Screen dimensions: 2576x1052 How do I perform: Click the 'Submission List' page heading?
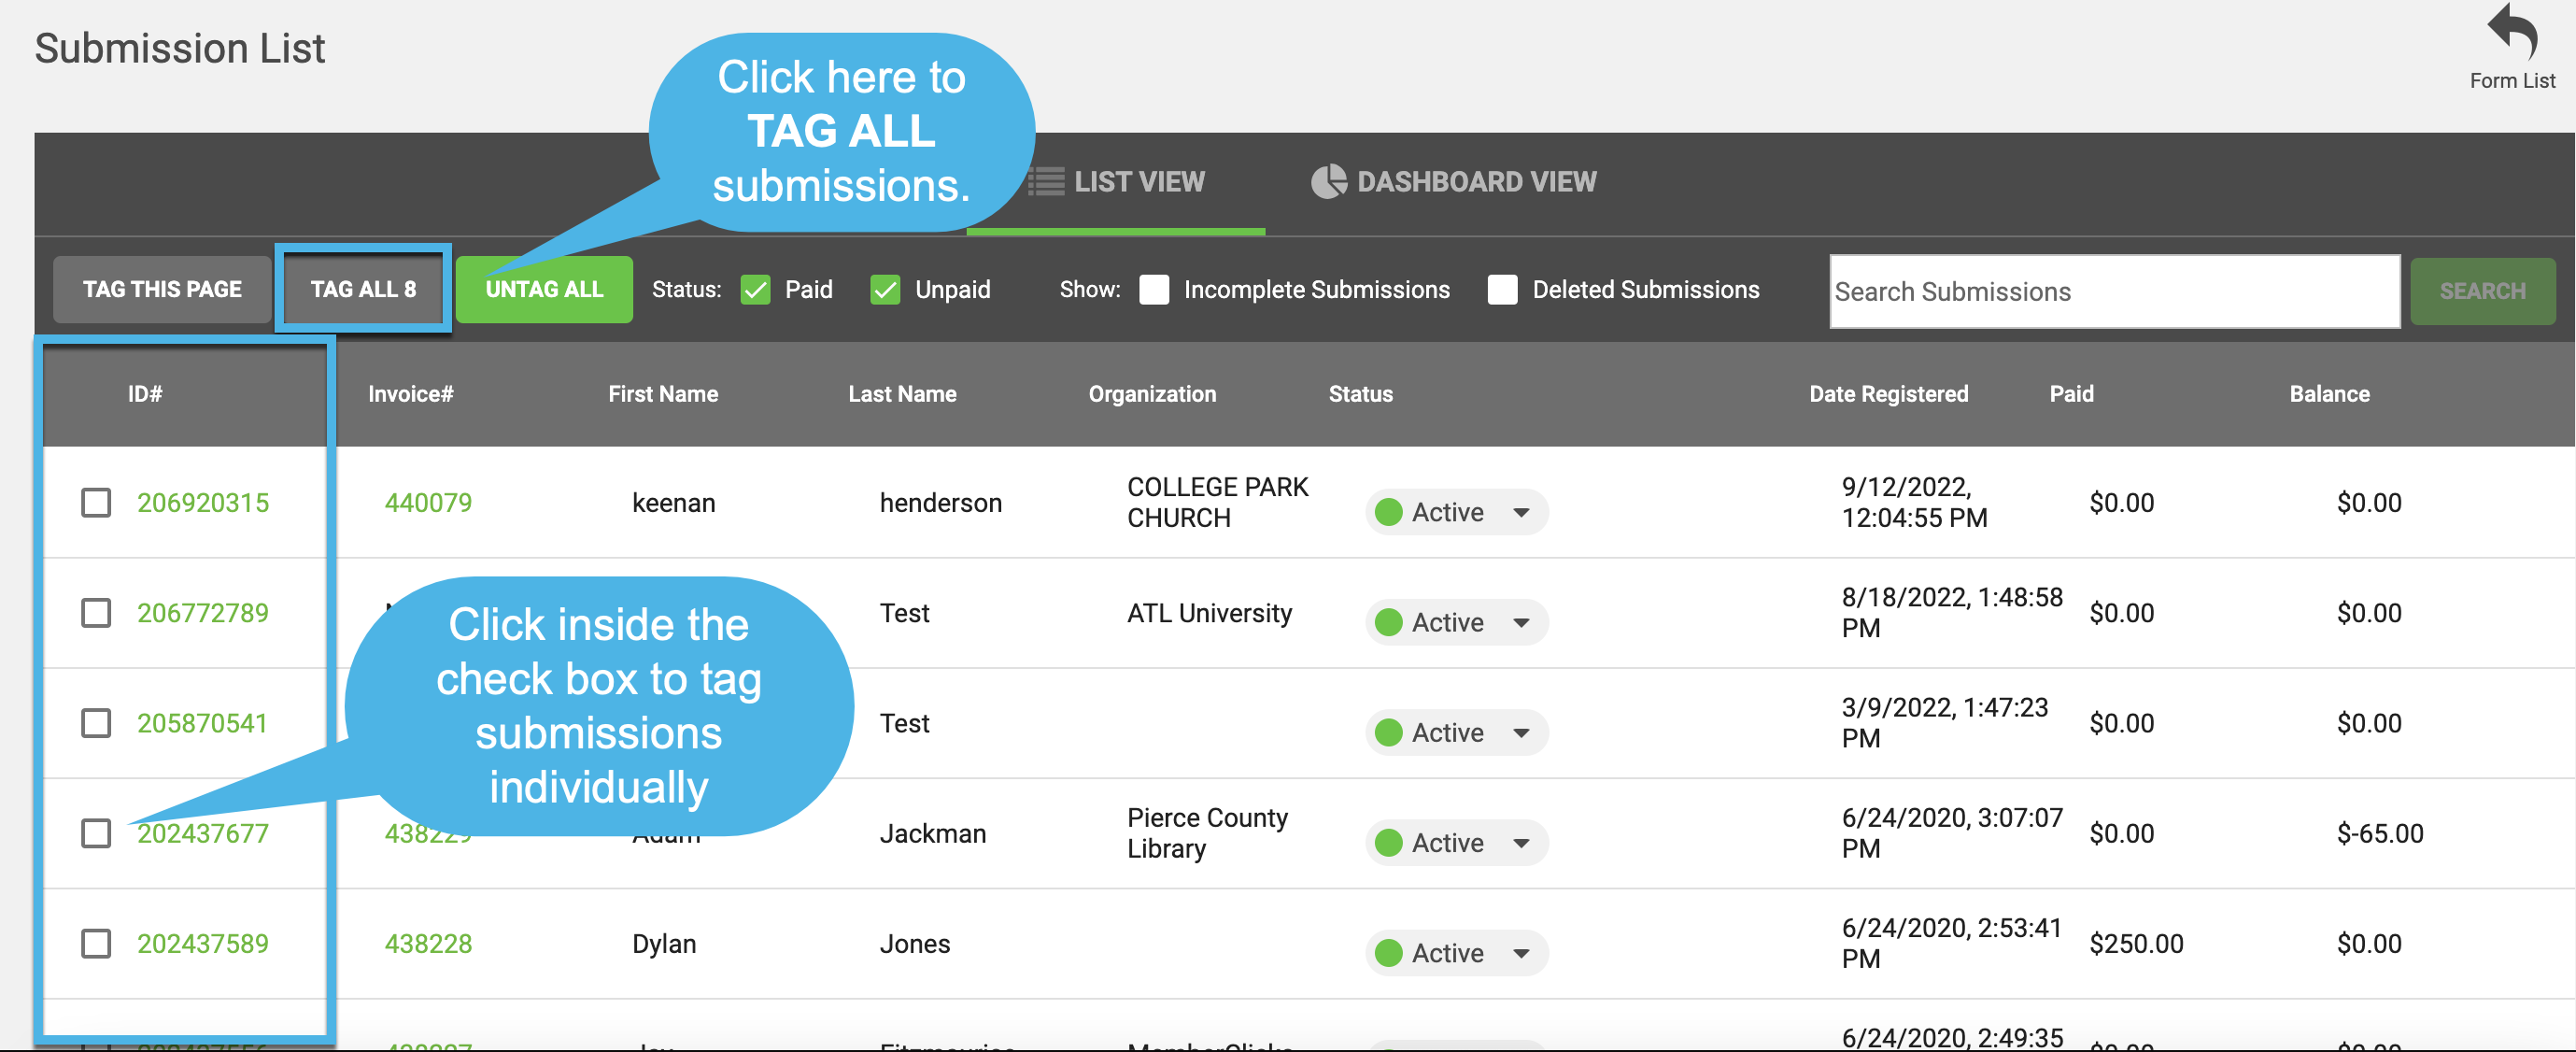tap(180, 48)
